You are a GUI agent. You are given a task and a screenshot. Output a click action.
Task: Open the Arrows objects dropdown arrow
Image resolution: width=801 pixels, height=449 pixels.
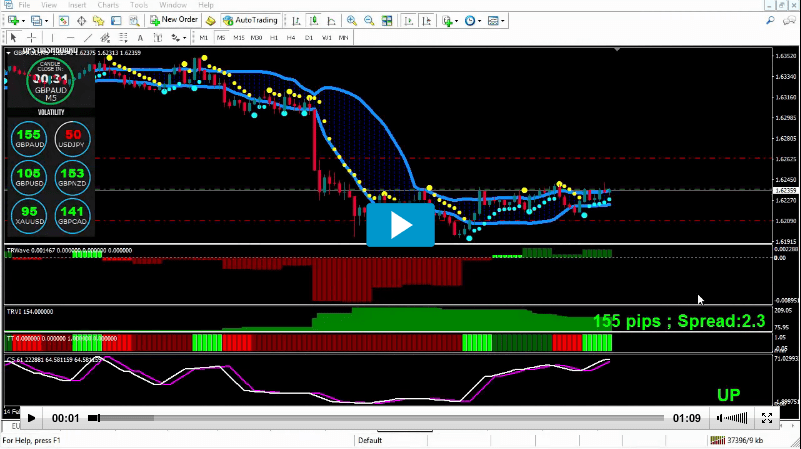(x=184, y=38)
